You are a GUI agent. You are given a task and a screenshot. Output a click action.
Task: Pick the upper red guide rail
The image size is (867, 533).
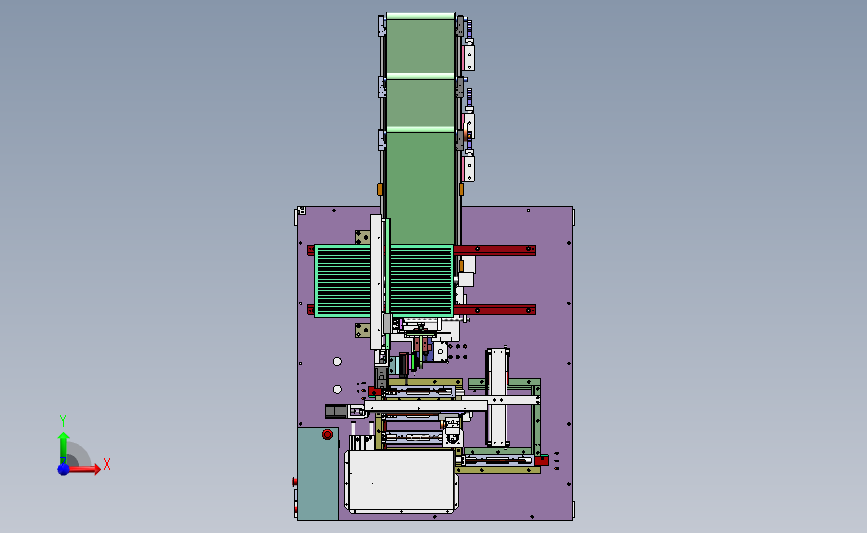pos(495,250)
